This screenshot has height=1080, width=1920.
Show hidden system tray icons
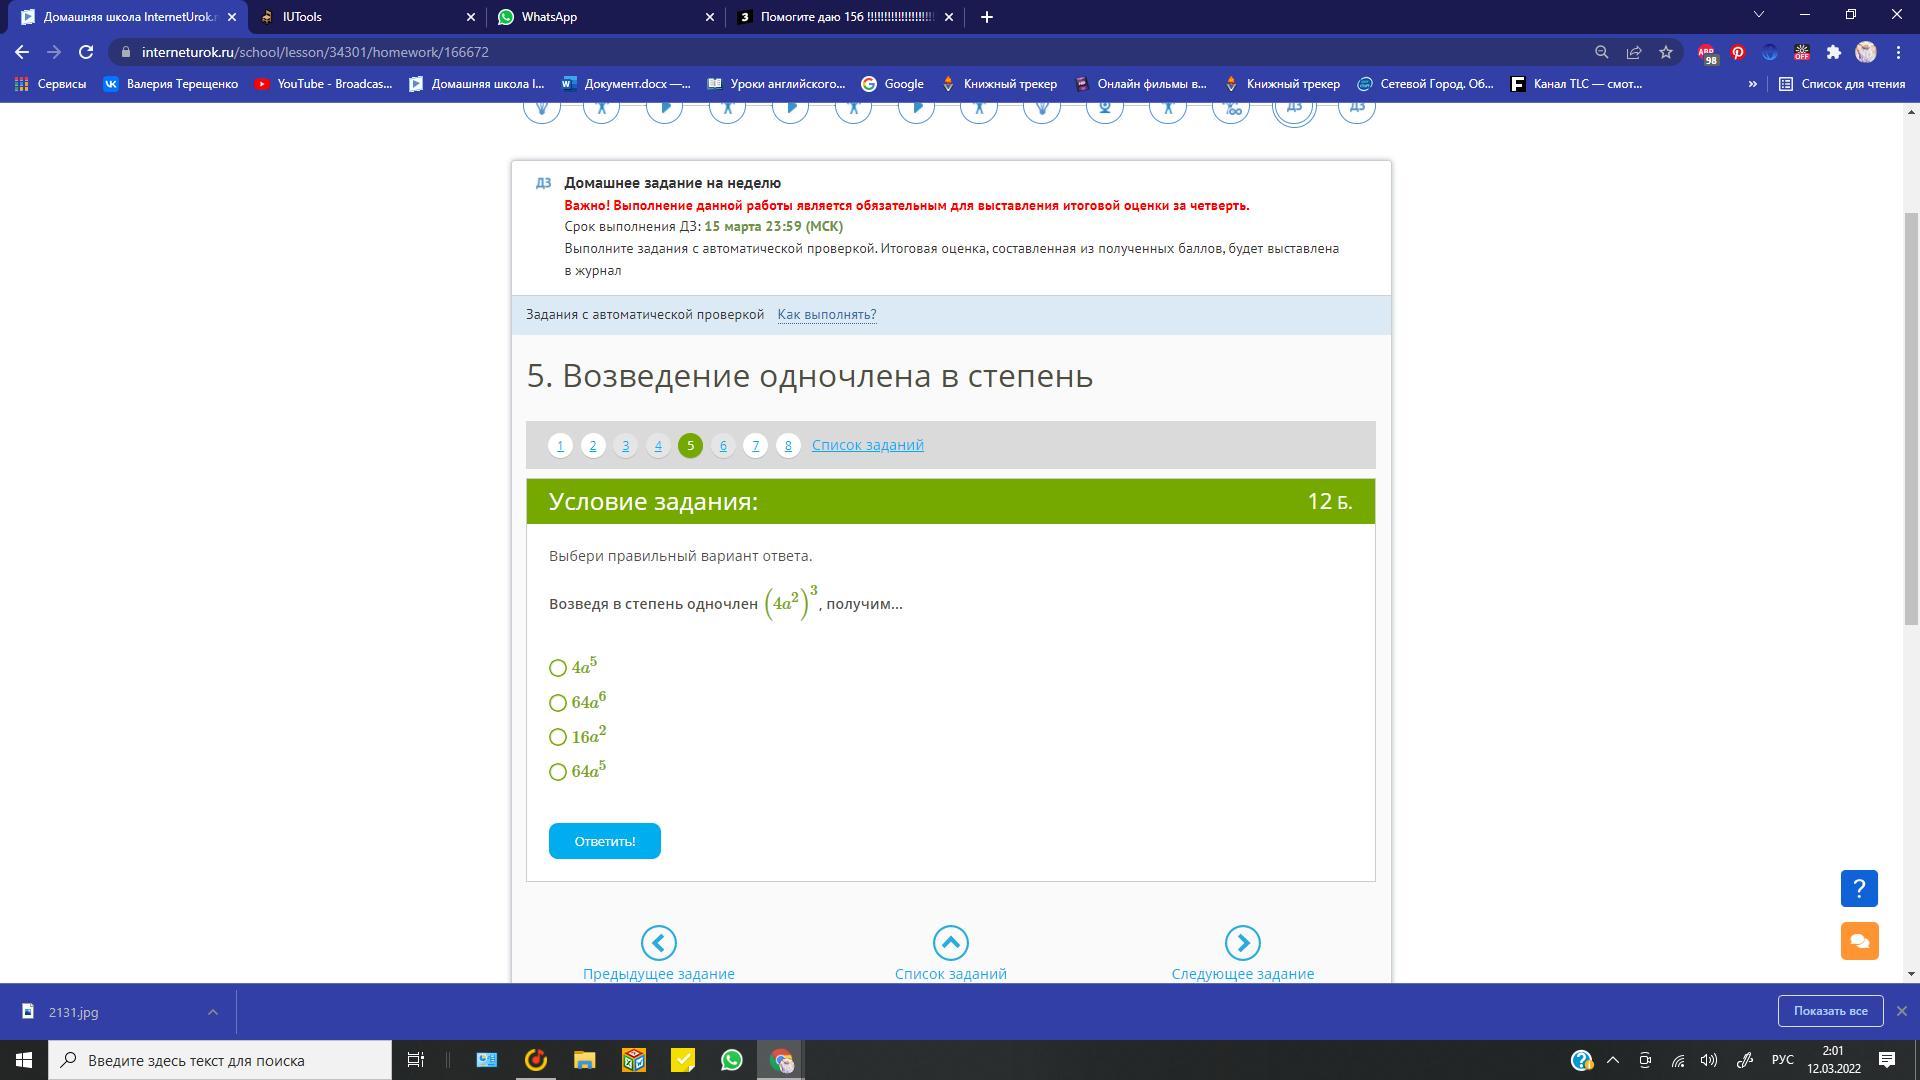1612,1060
